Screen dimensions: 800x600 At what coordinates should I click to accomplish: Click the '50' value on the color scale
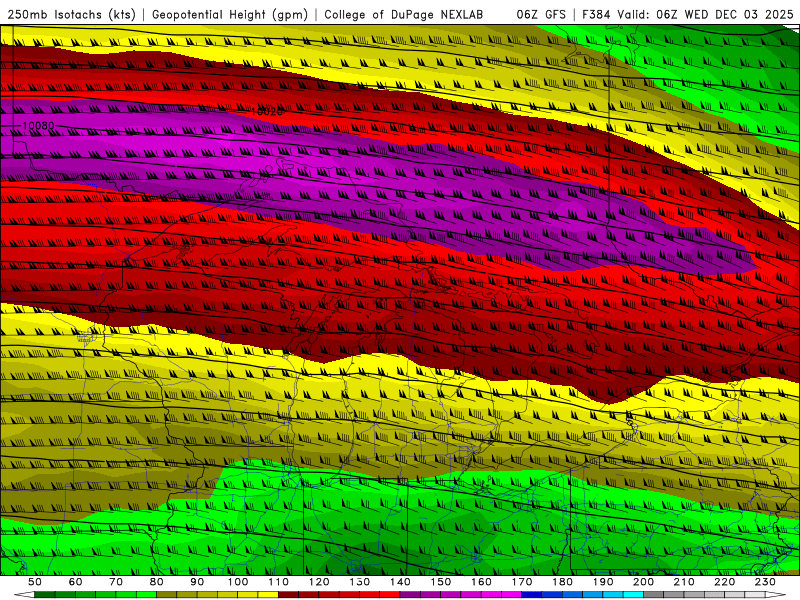click(x=34, y=582)
